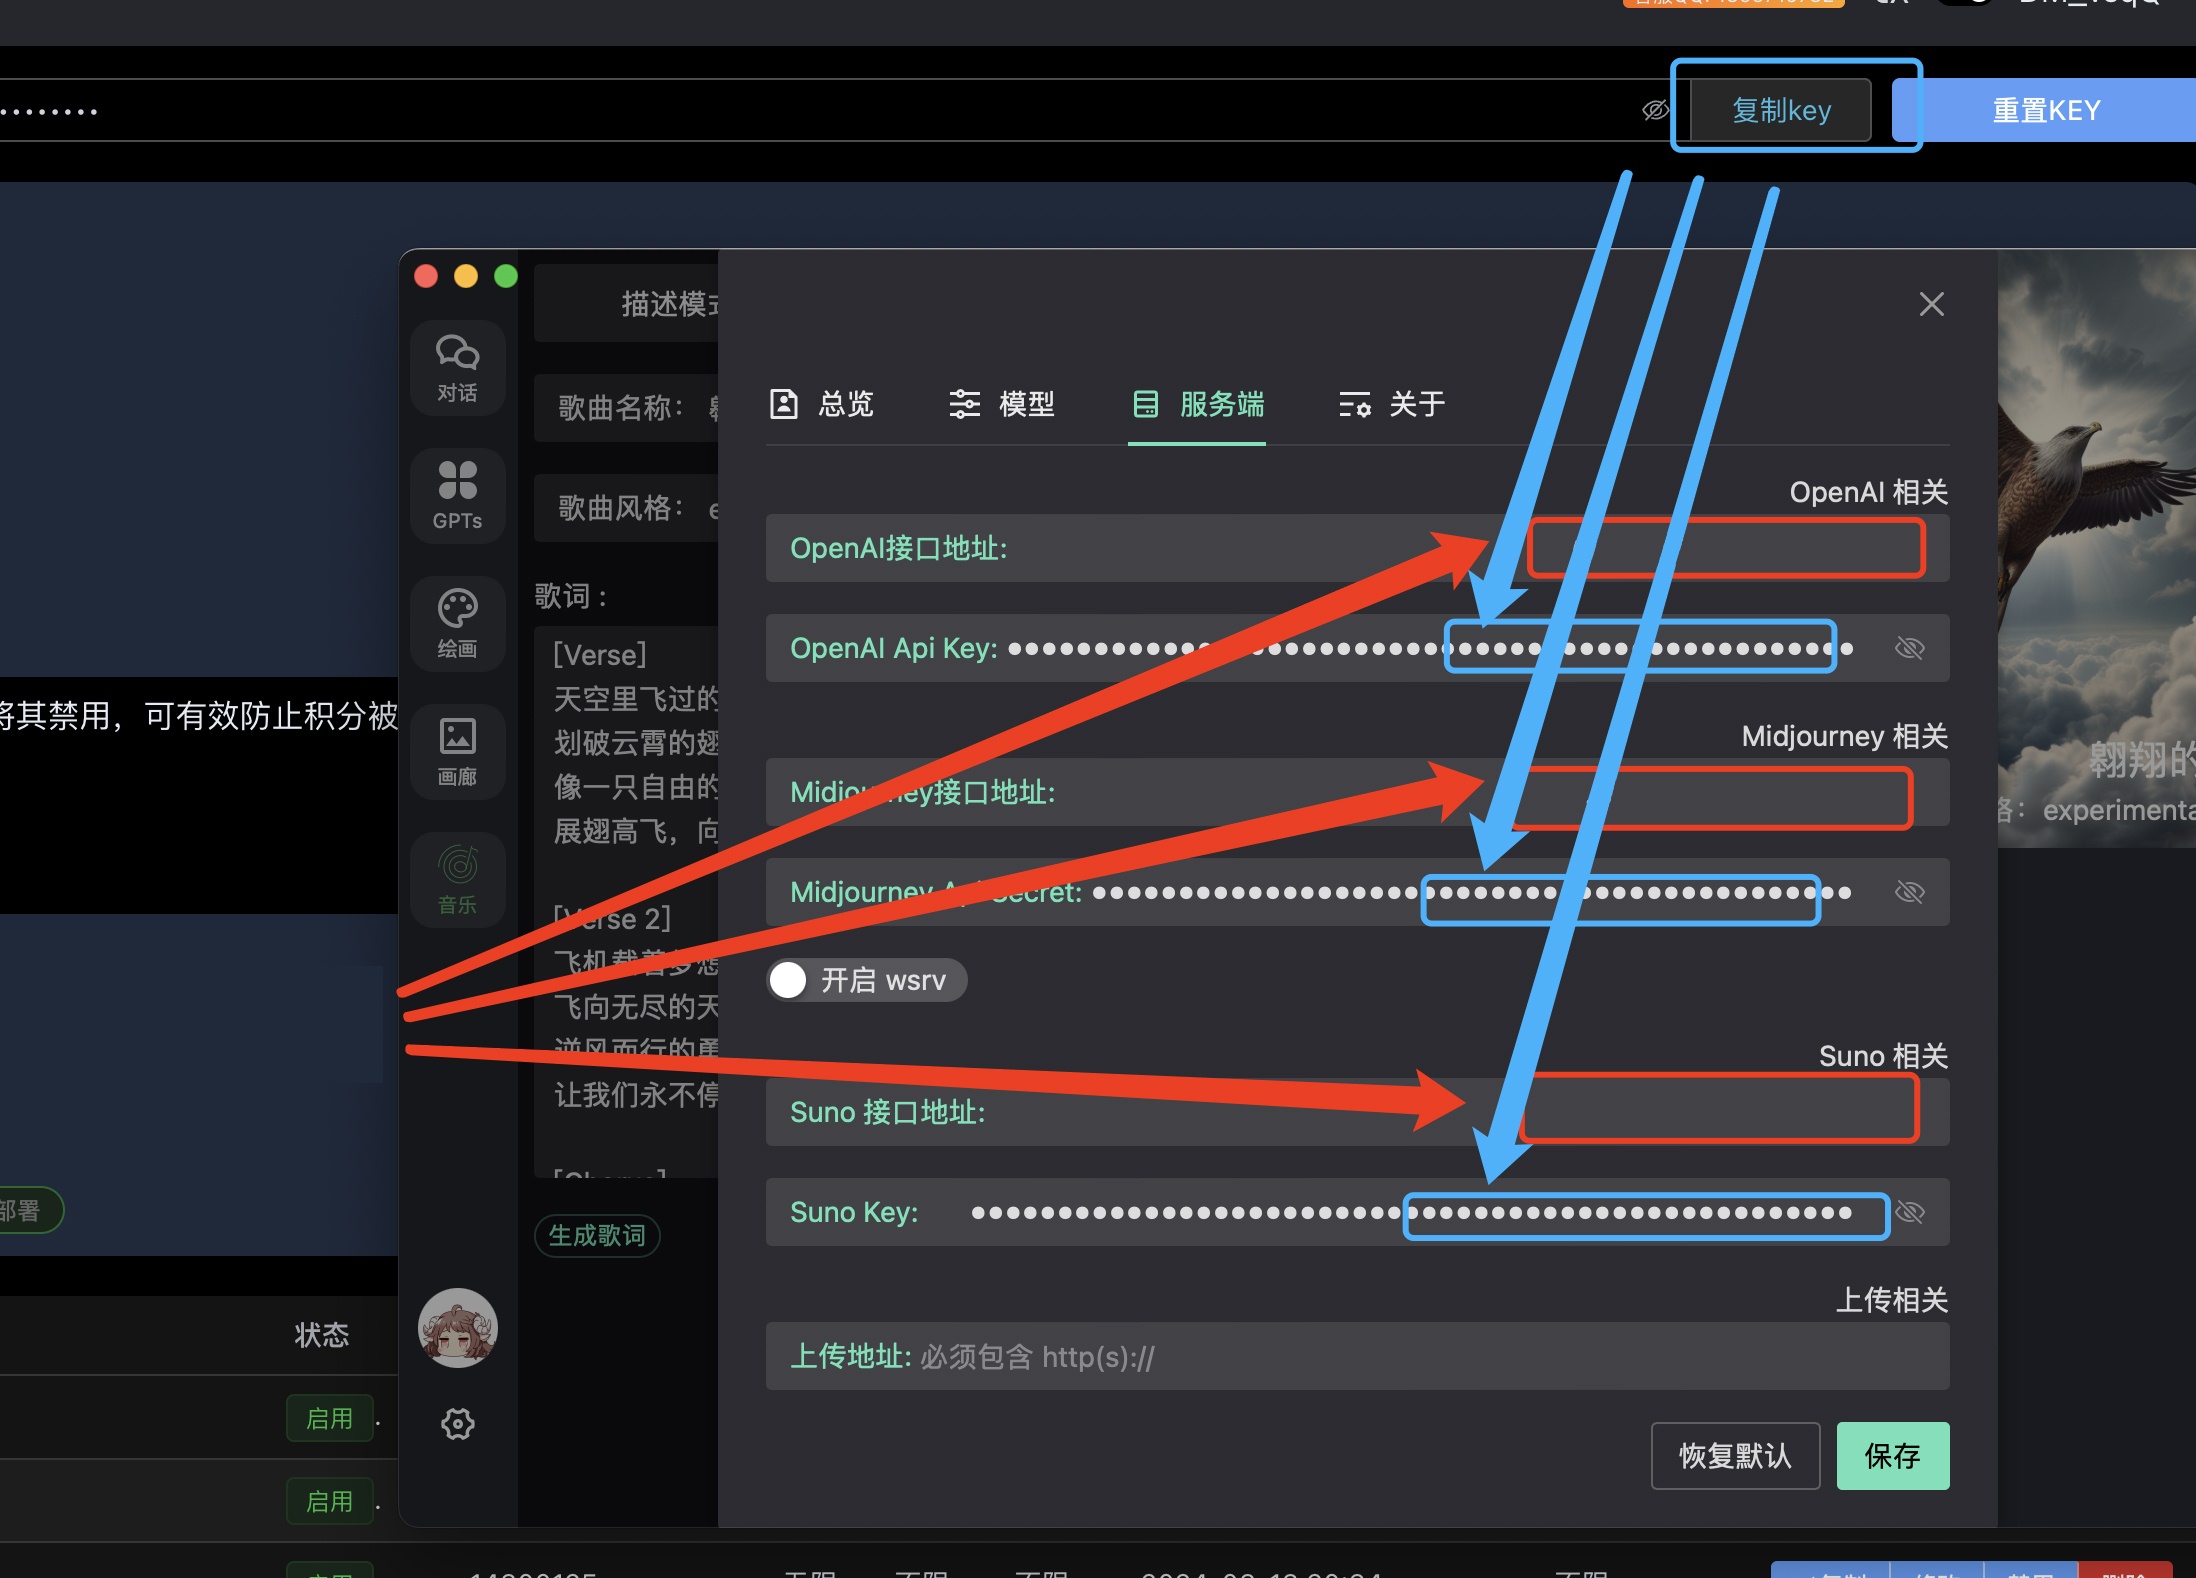2196x1578 pixels.
Task: Click the eagle song cover image
Action: [x=2096, y=548]
